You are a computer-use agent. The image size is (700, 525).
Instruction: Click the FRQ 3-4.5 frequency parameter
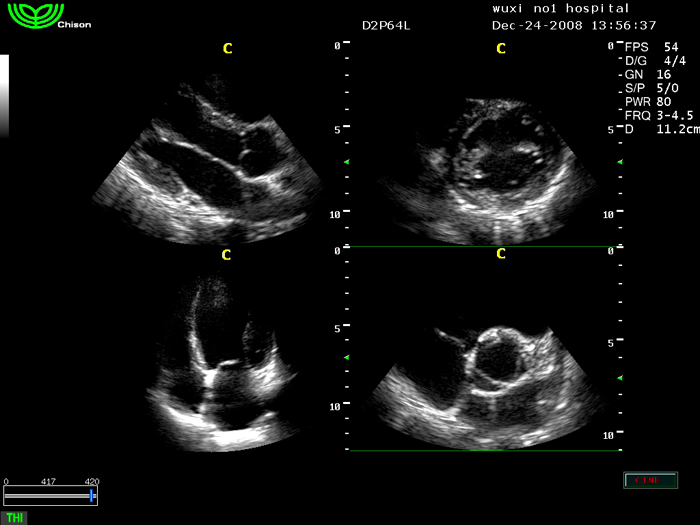tap(660, 116)
